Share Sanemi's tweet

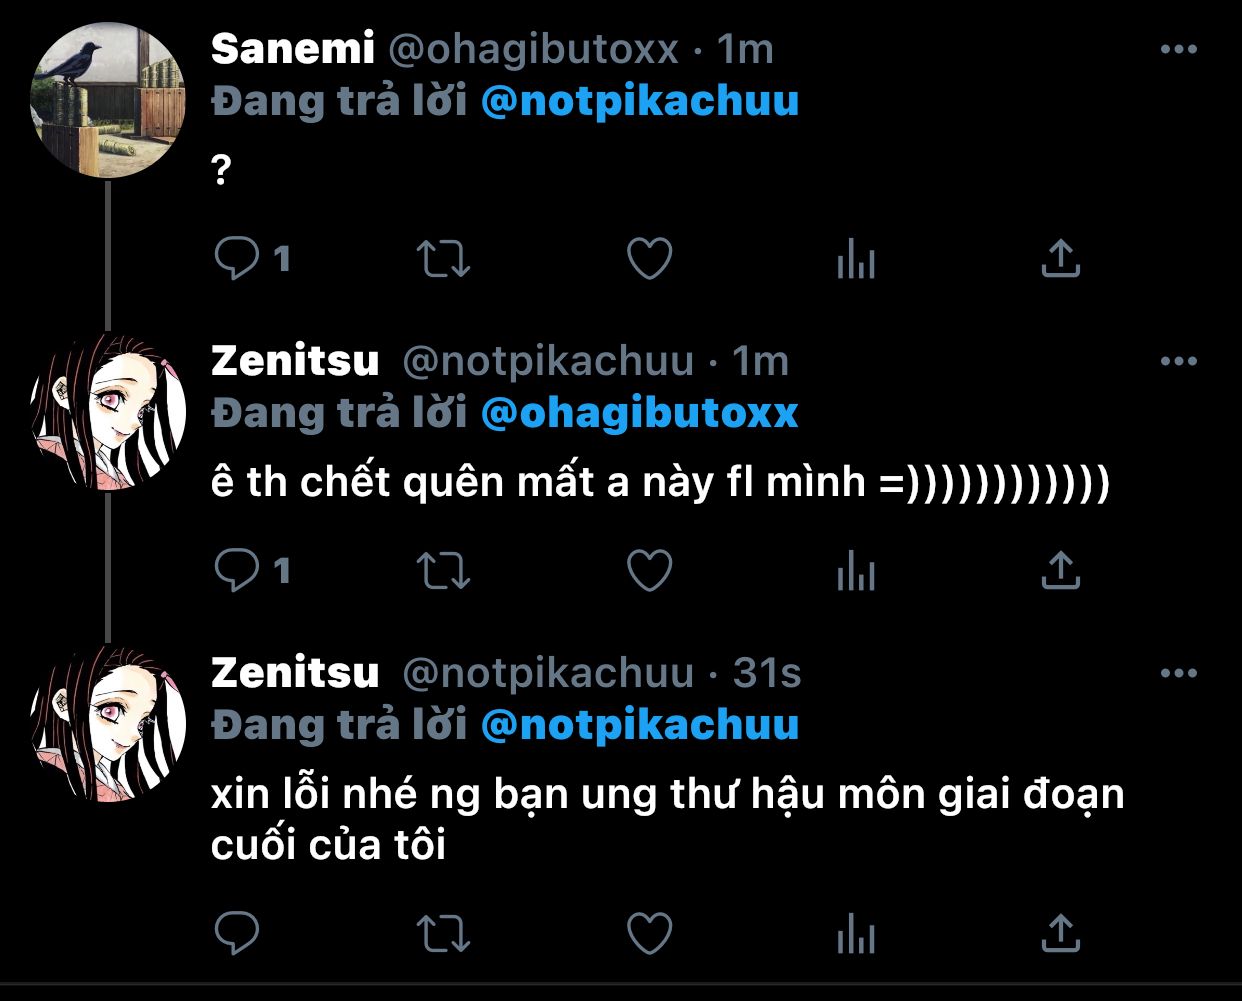click(x=1060, y=259)
